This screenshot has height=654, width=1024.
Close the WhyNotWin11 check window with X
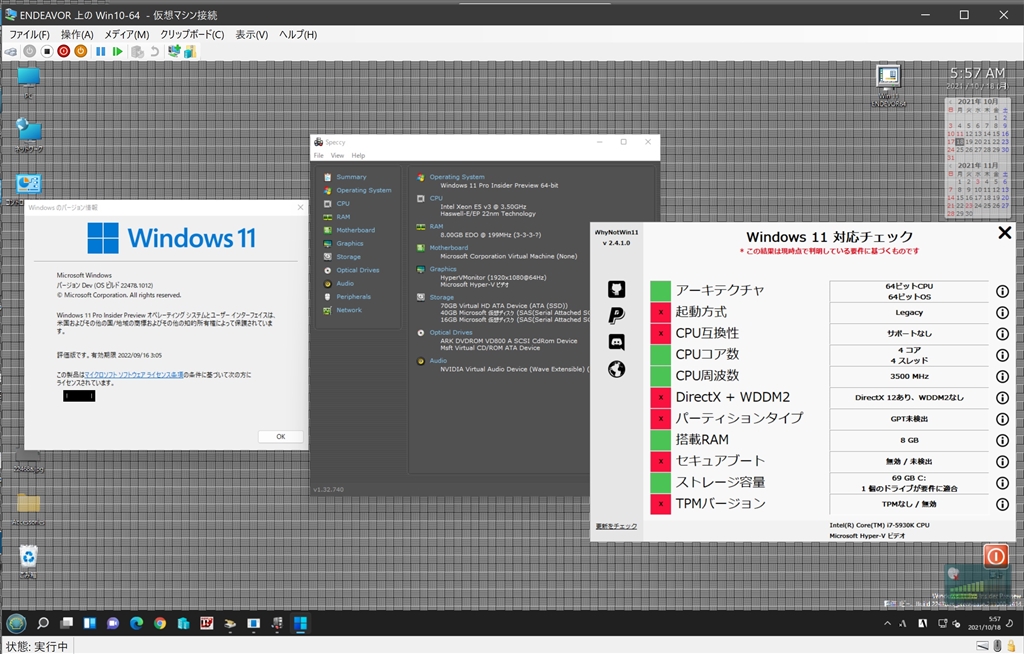[x=1004, y=233]
